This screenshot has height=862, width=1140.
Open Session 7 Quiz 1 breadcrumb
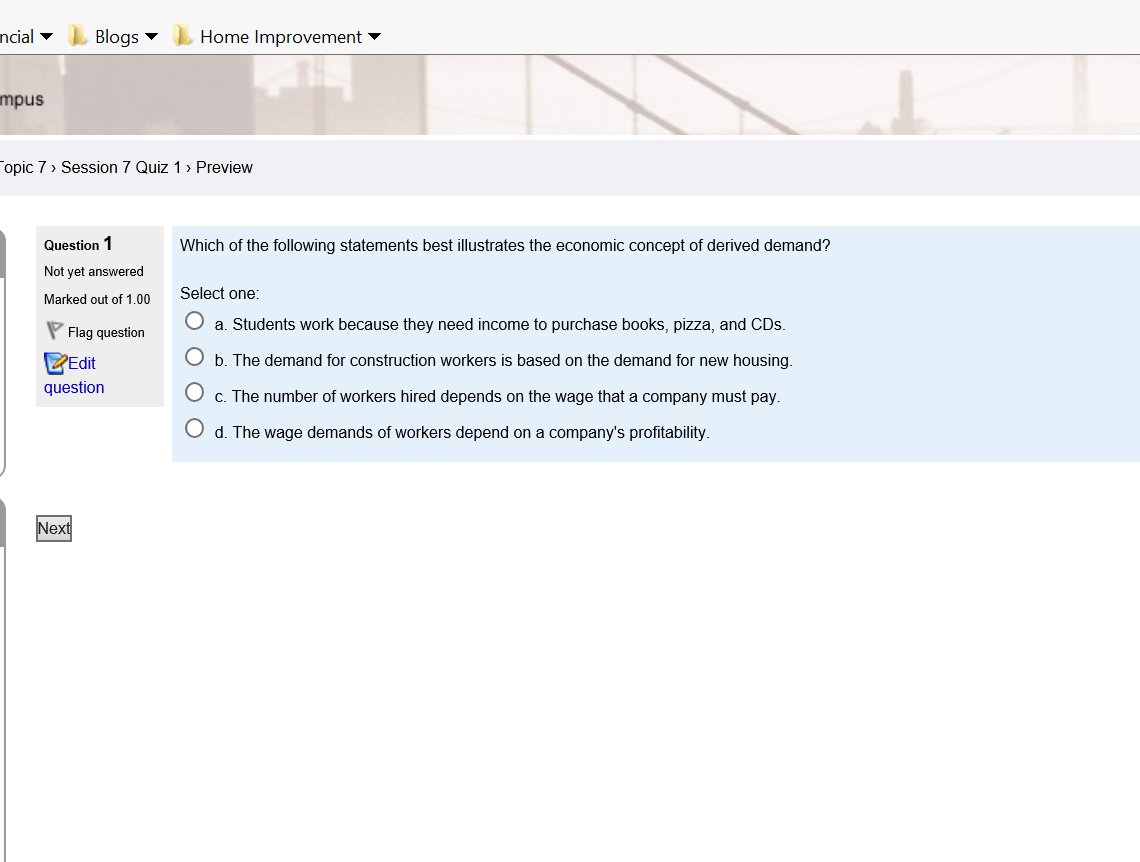pos(121,167)
